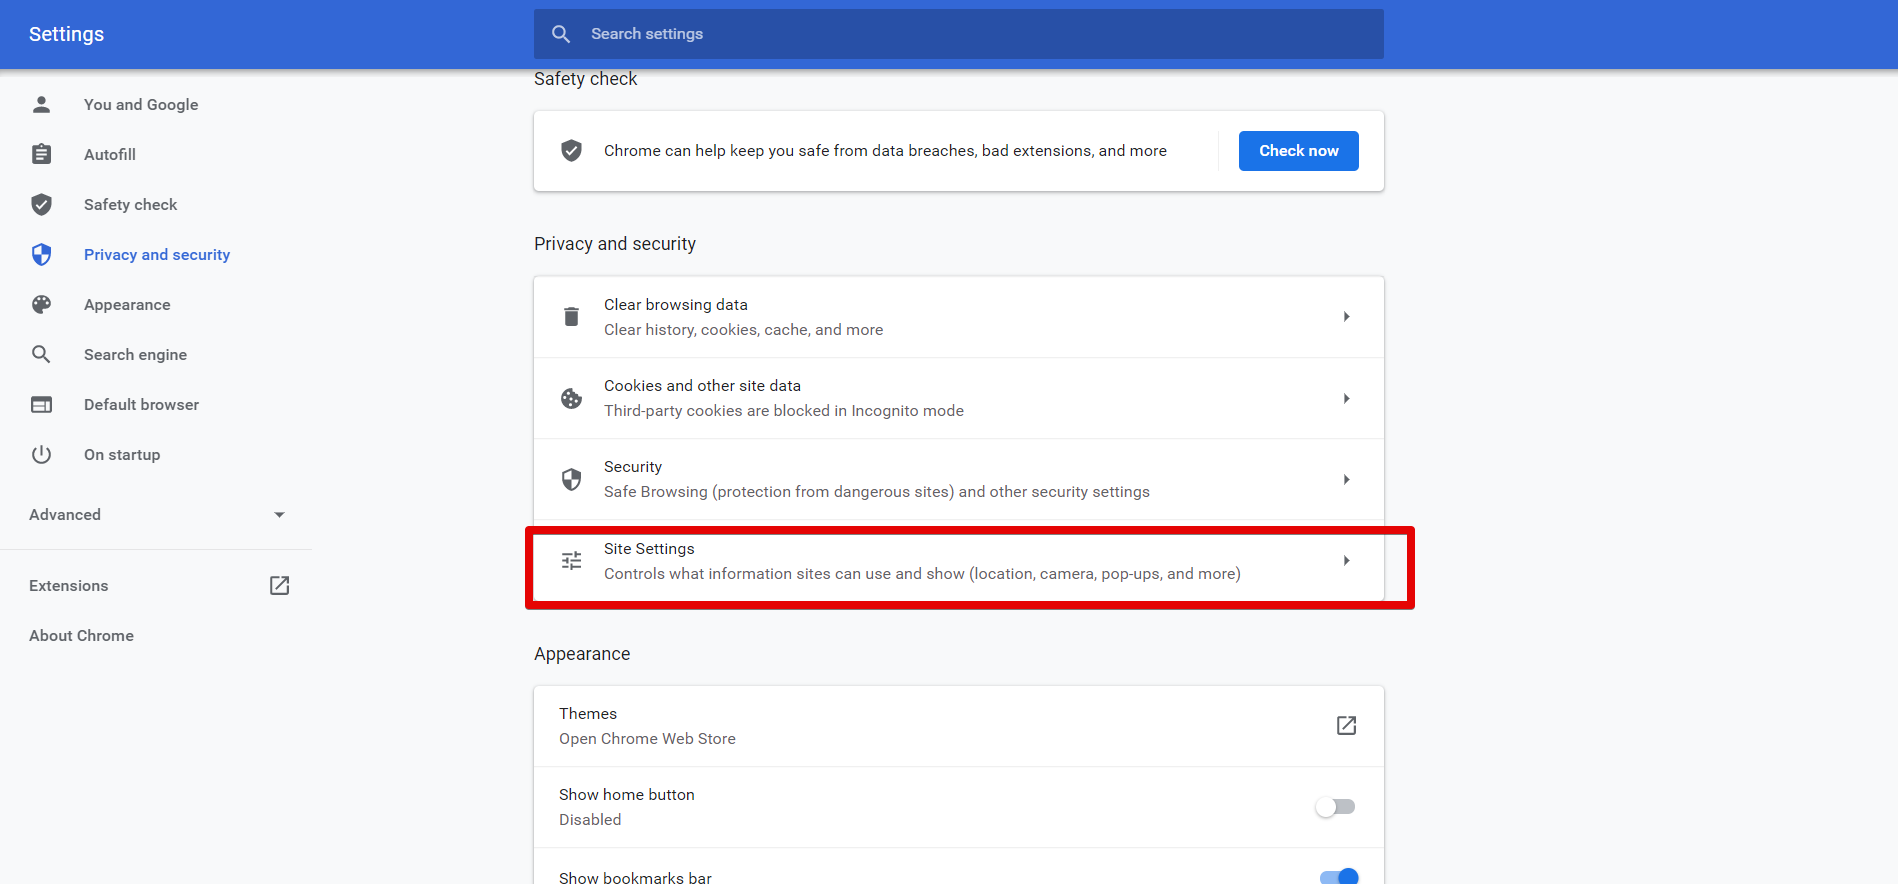Click into the Search settings field
Screen dimensions: 1898x884
(958, 34)
